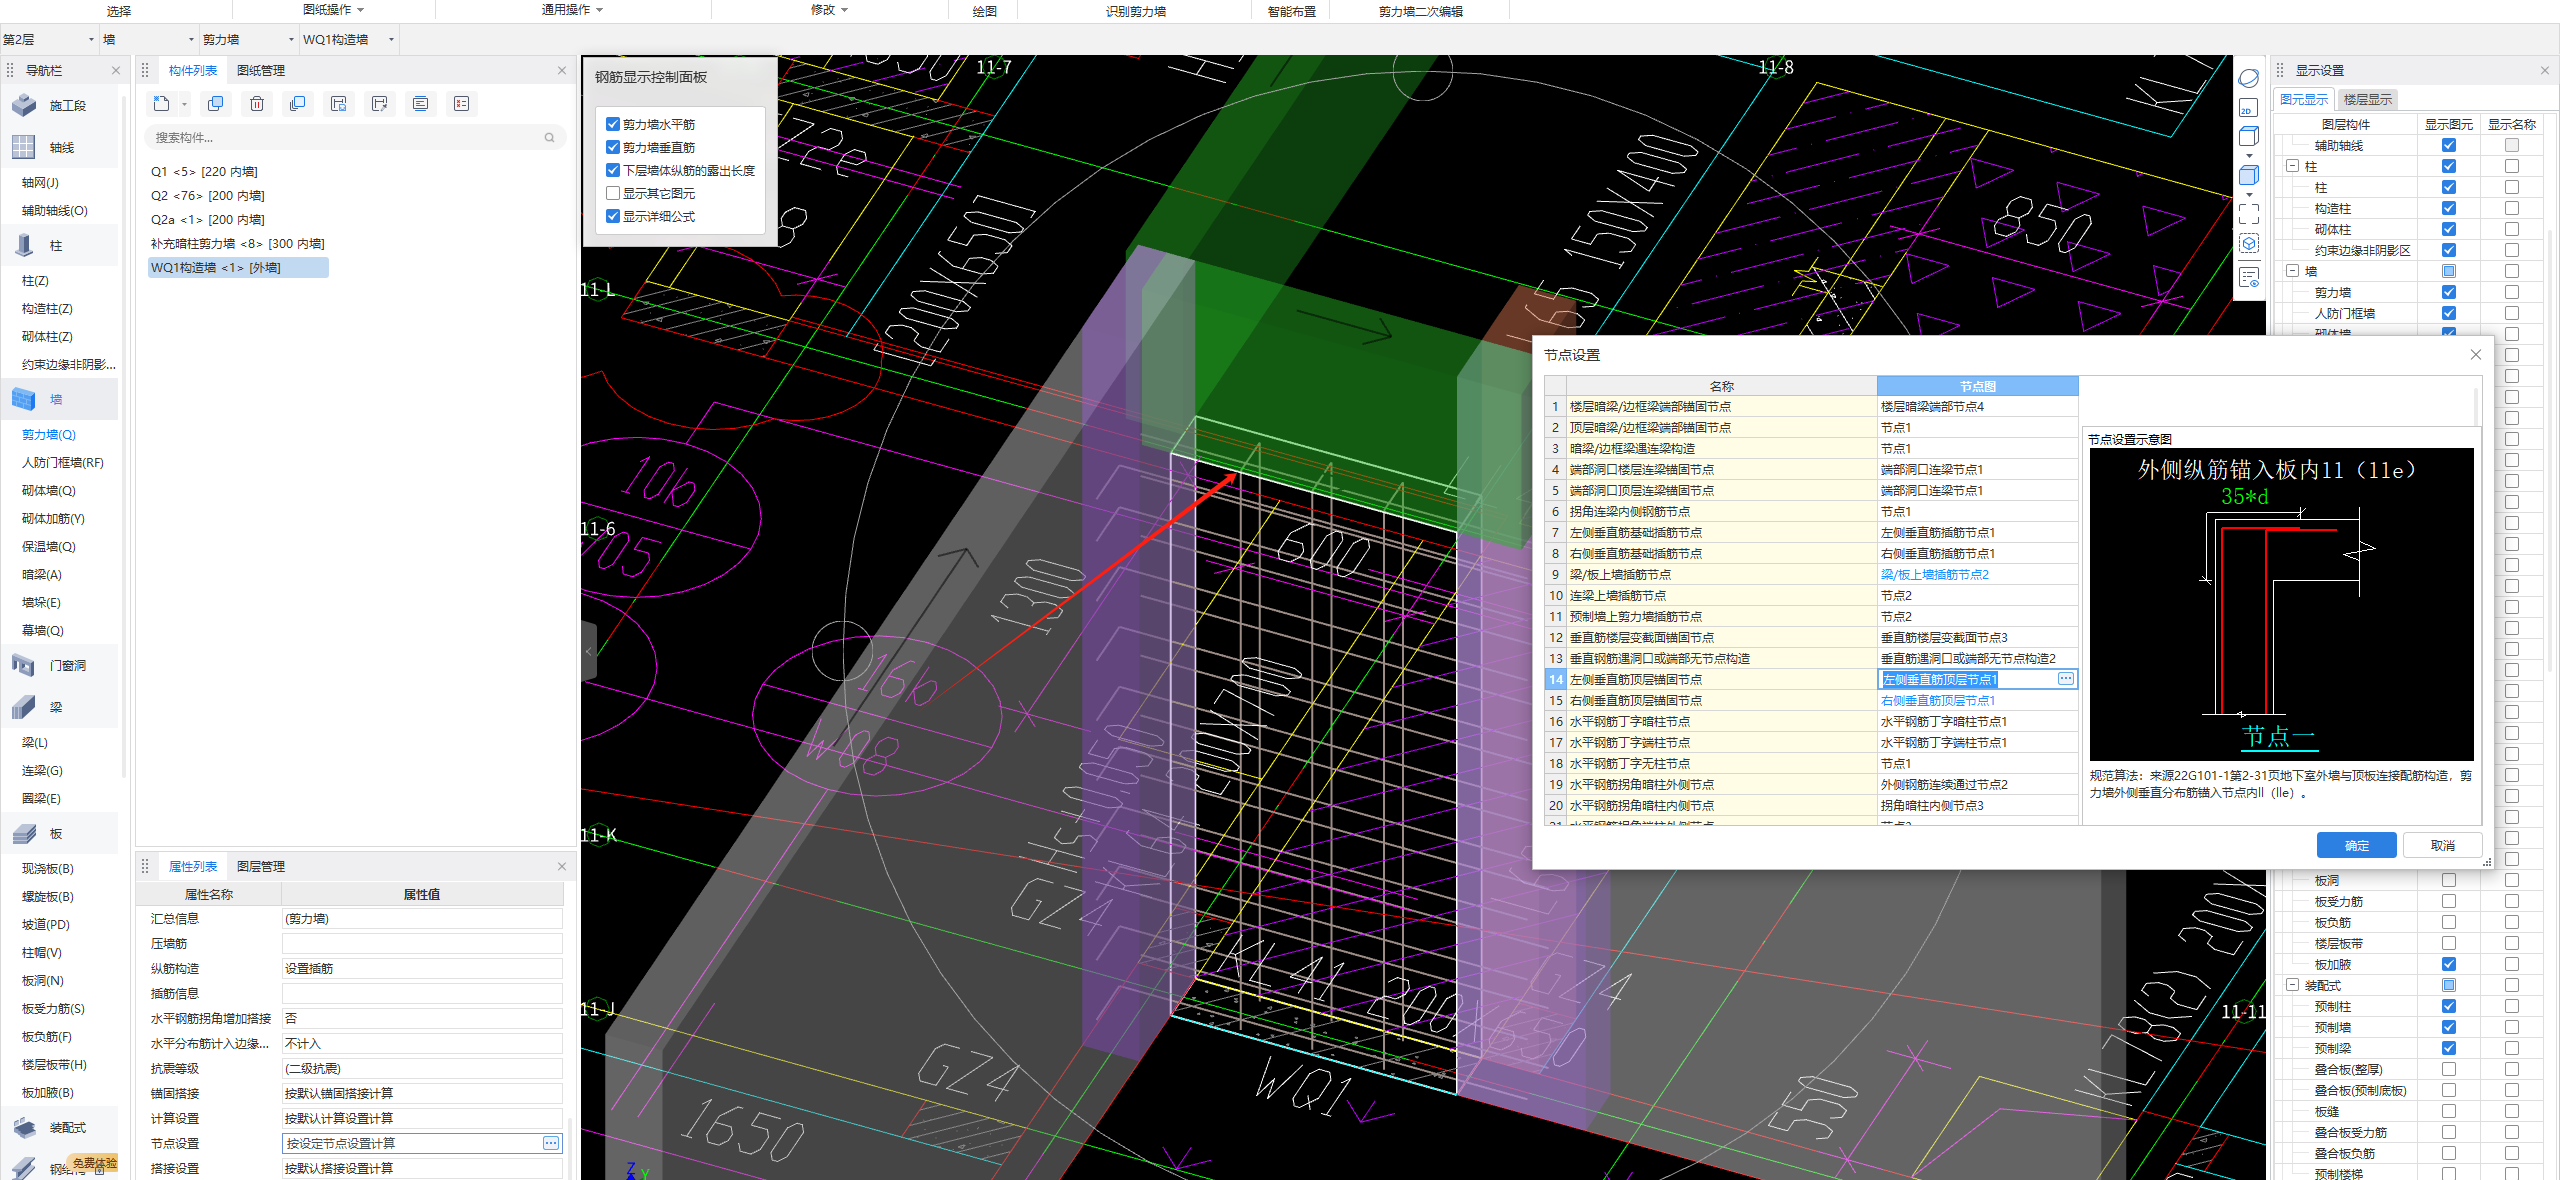The height and width of the screenshot is (1180, 2560).
Task: Collapse the 柱 group in display settings
Action: (2293, 166)
